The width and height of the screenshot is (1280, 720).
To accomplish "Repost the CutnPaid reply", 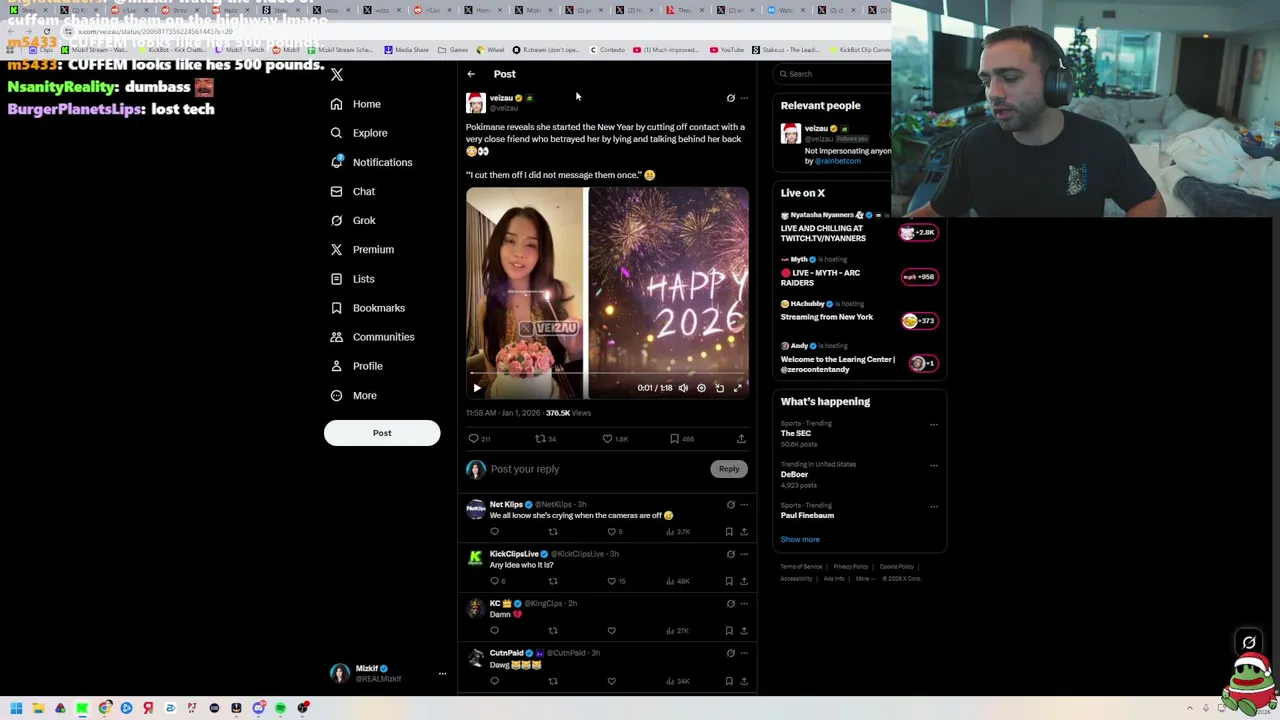I will [x=553, y=681].
